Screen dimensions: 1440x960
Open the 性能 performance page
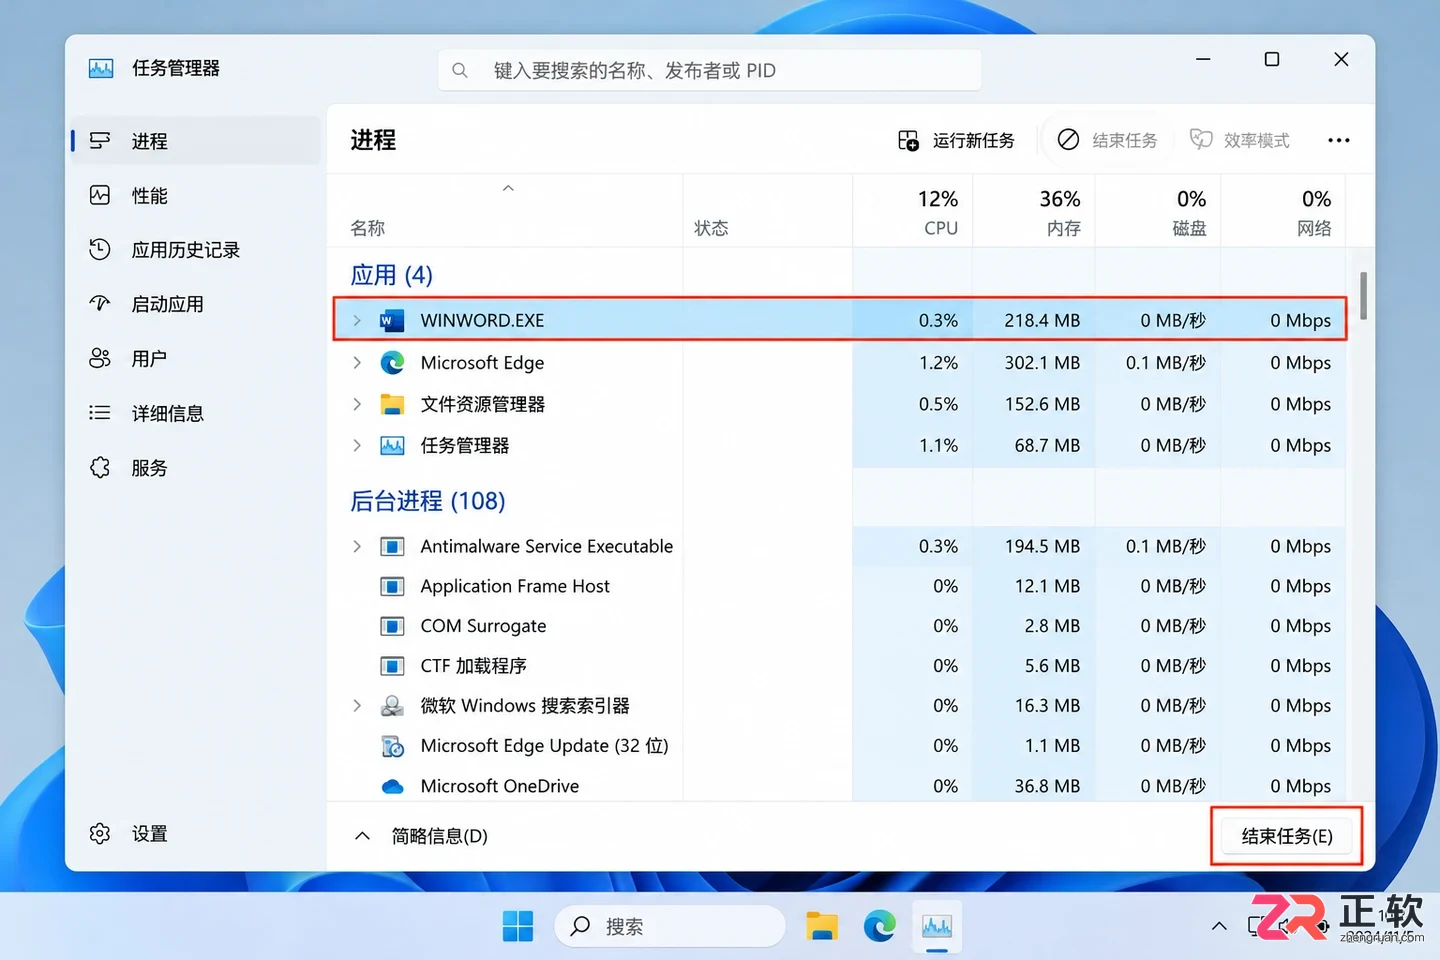(195, 195)
